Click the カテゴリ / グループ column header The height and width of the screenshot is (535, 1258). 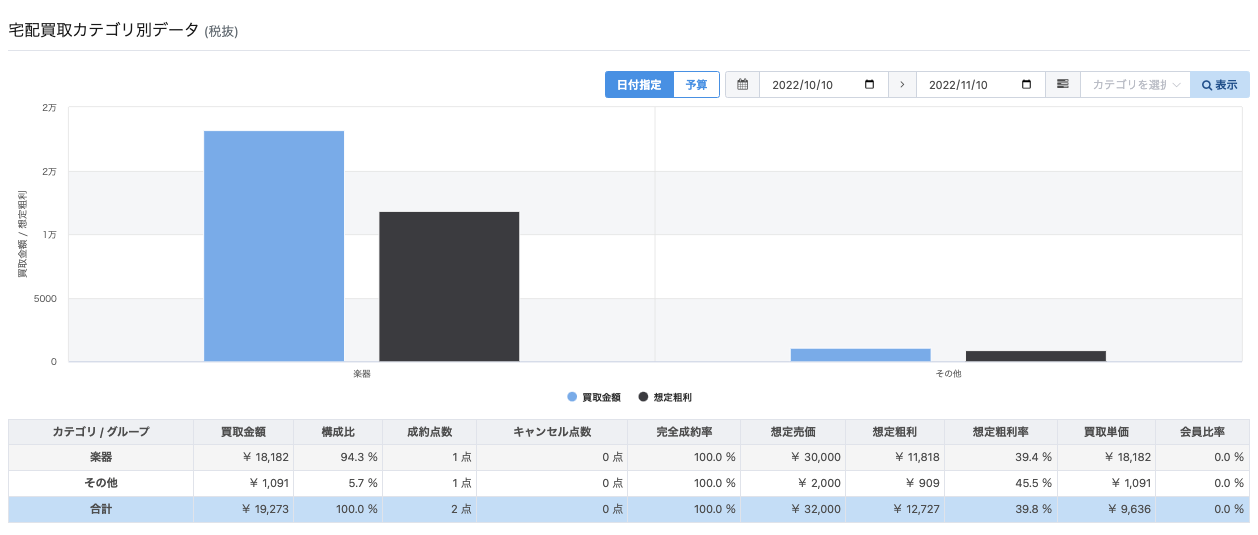tap(101, 432)
